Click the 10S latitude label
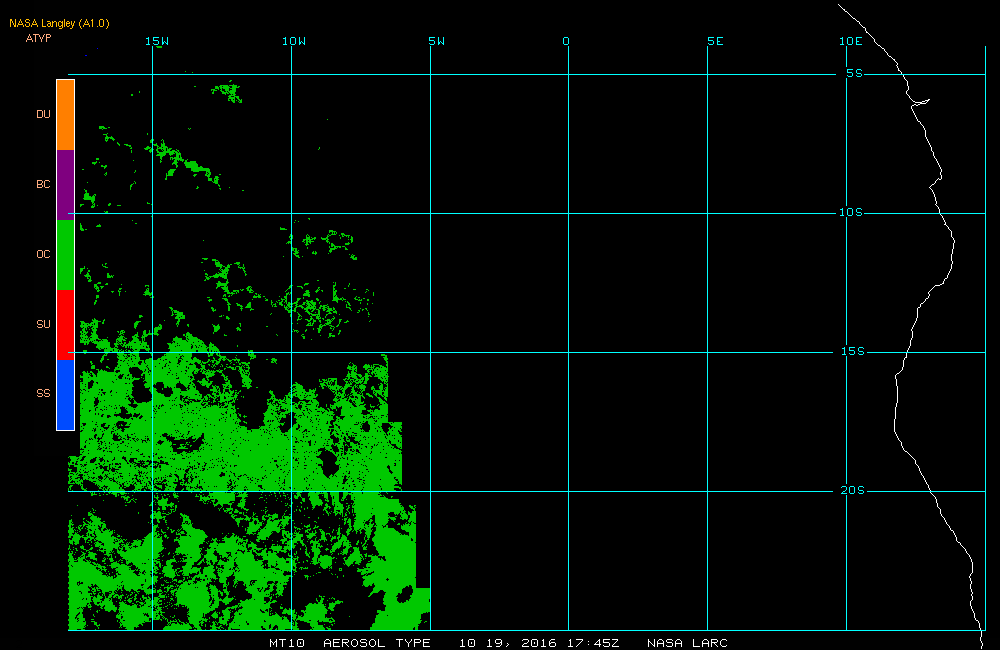The width and height of the screenshot is (1000, 650). 851,212
